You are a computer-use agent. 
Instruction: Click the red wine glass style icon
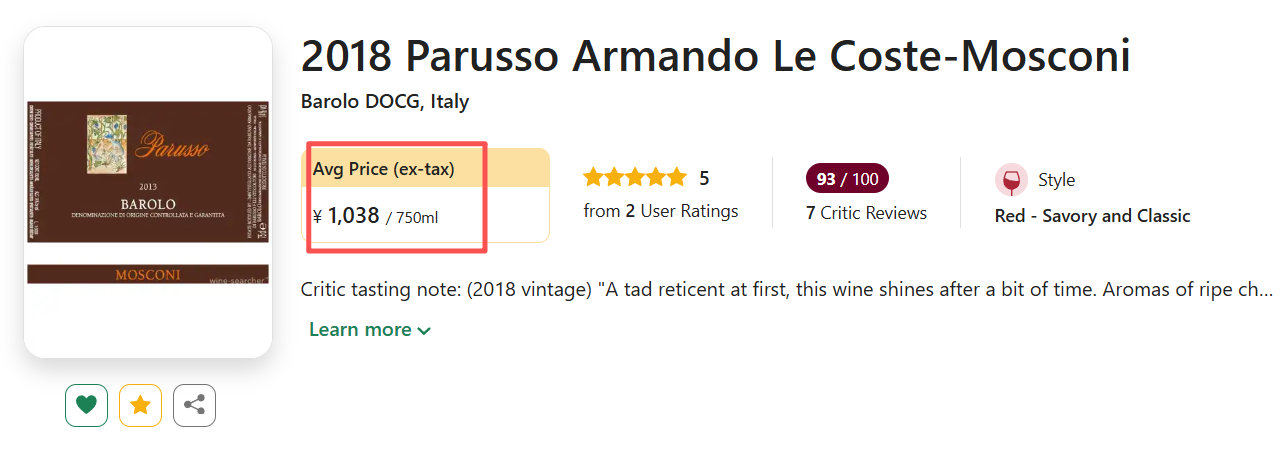coord(1011,180)
